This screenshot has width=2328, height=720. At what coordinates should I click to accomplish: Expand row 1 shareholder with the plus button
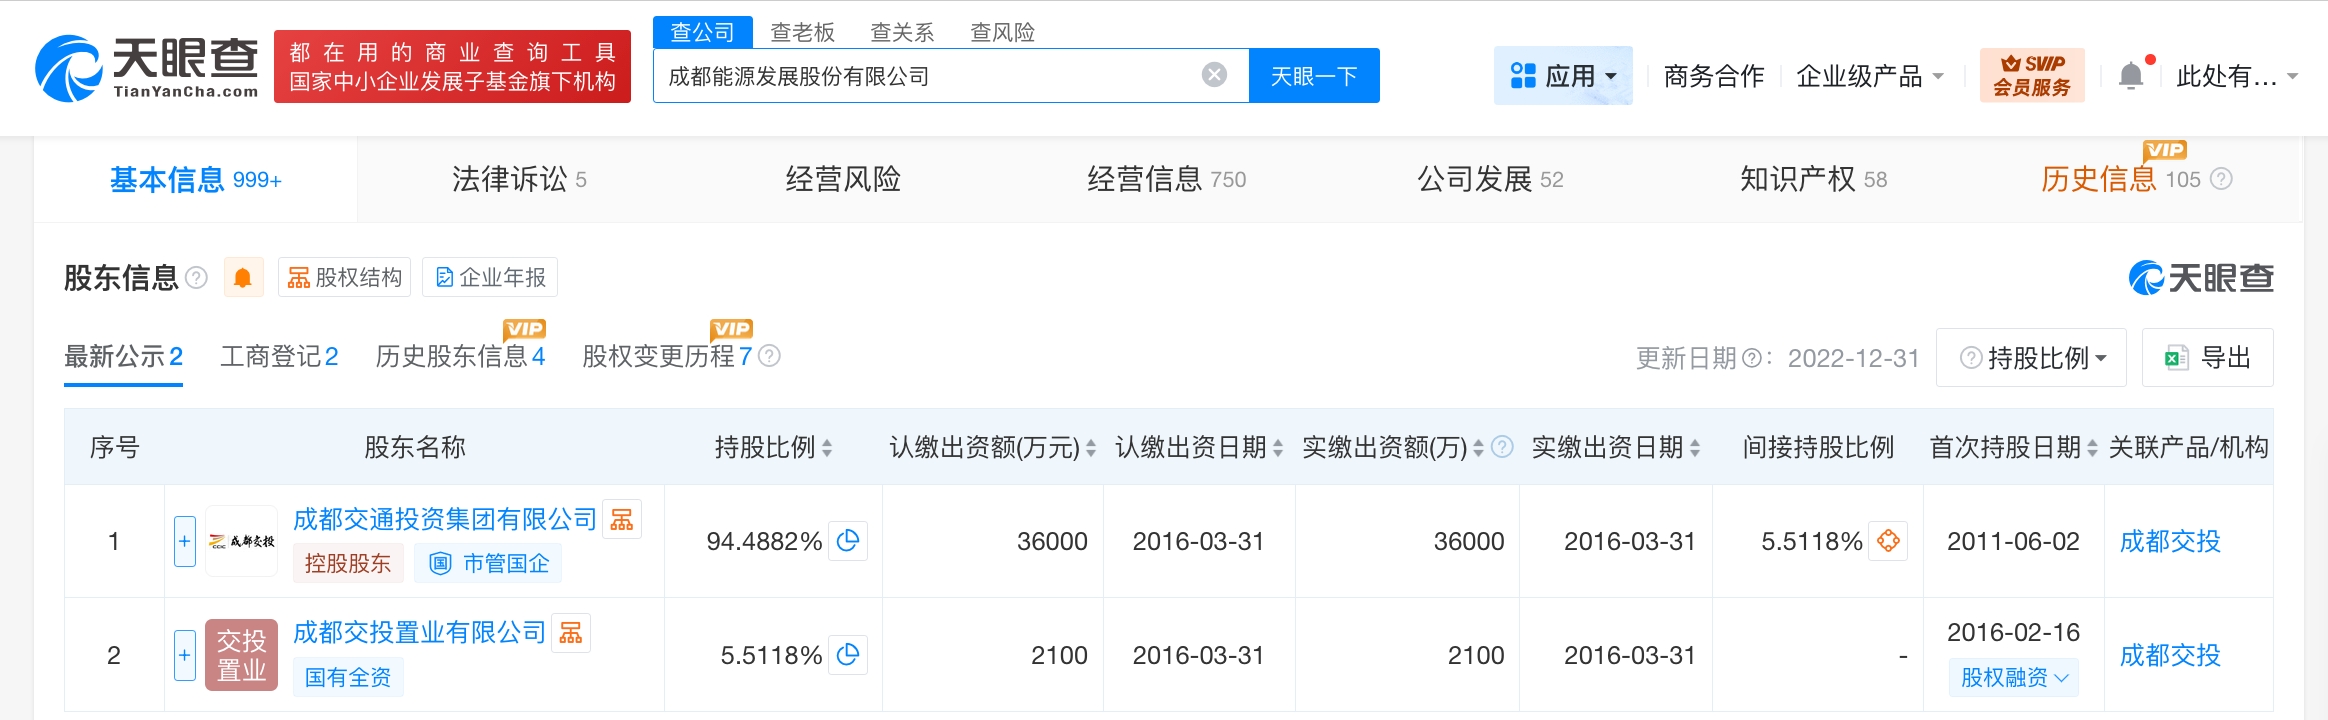coord(185,541)
